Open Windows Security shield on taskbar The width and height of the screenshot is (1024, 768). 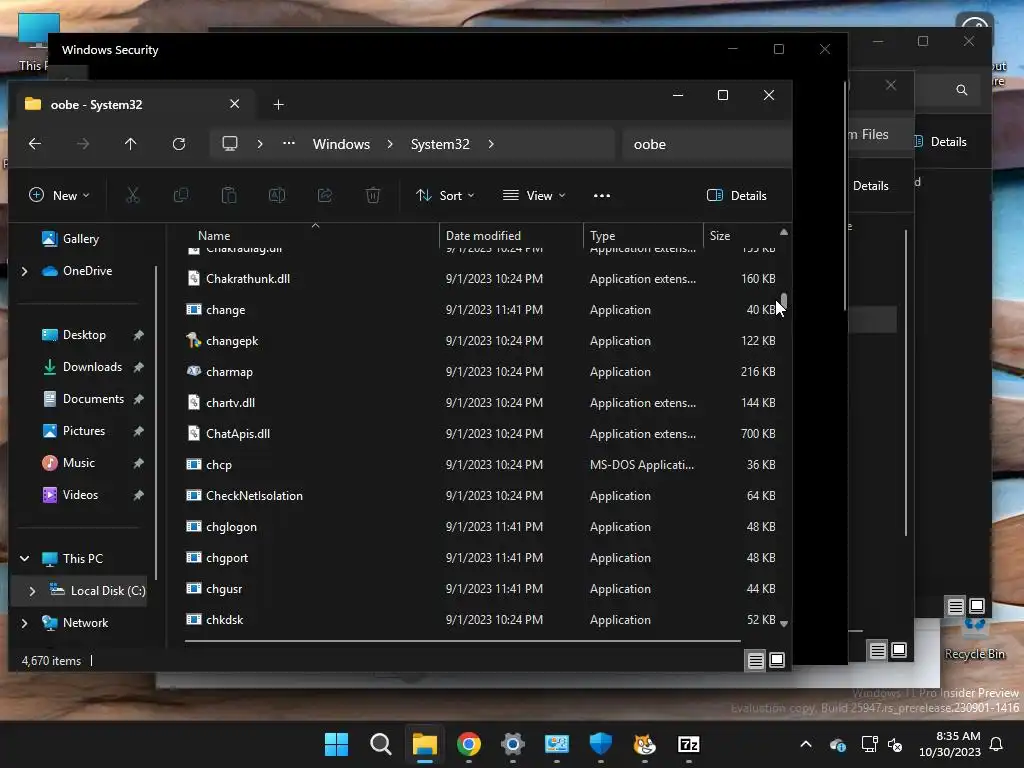pyautogui.click(x=600, y=744)
